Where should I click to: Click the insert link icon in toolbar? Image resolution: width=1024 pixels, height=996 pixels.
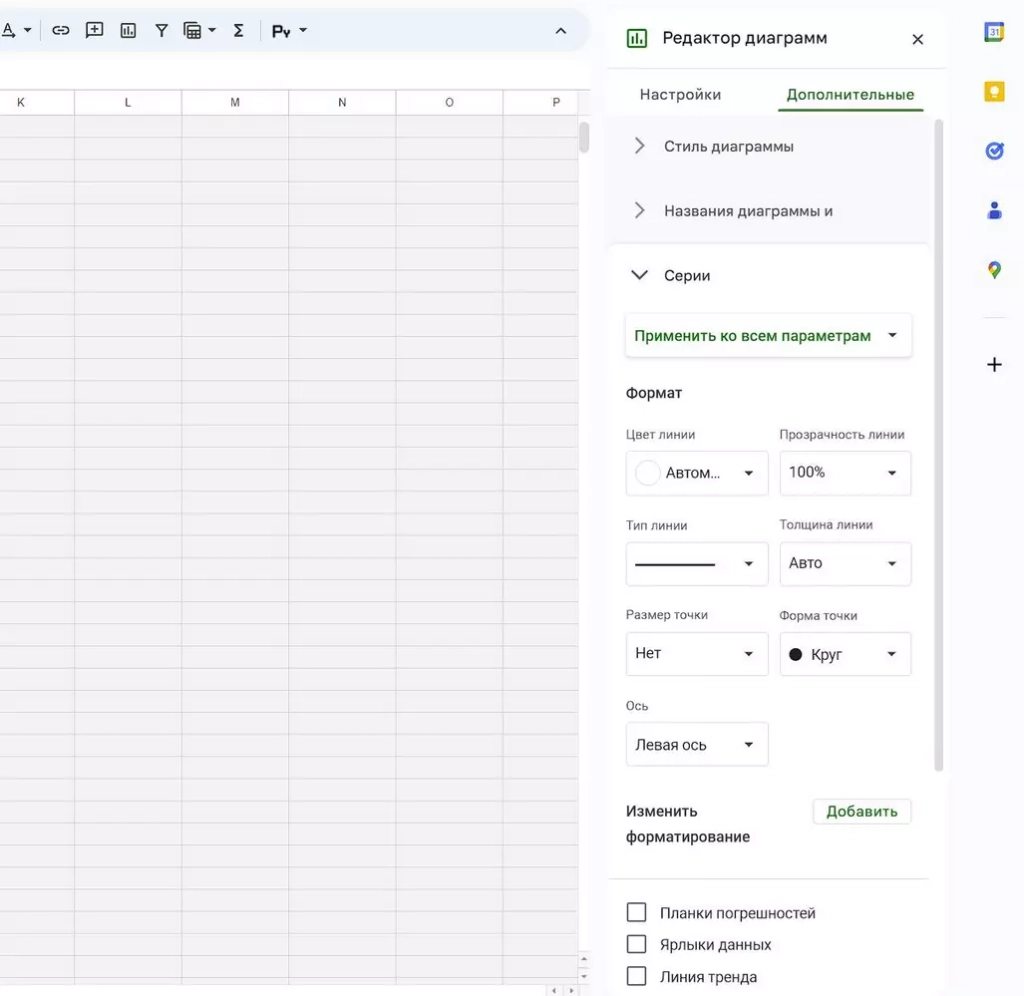pyautogui.click(x=61, y=31)
